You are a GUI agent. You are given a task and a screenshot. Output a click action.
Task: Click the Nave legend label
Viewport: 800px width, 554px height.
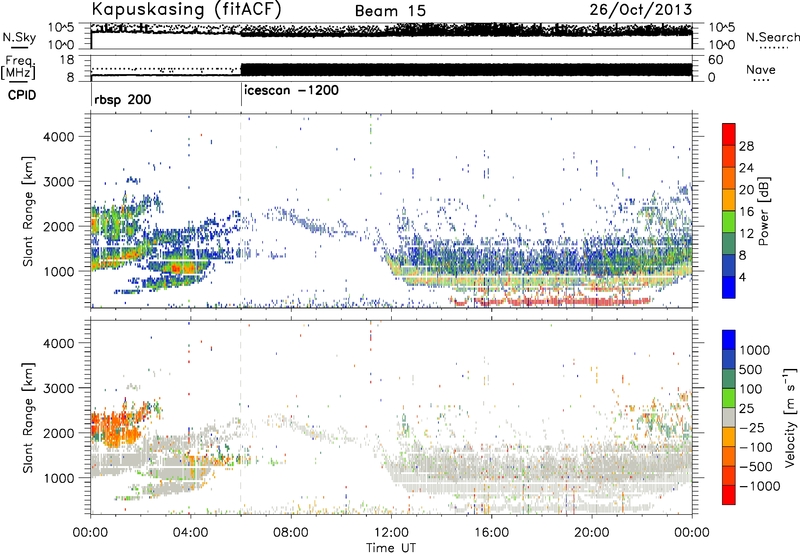[x=761, y=70]
